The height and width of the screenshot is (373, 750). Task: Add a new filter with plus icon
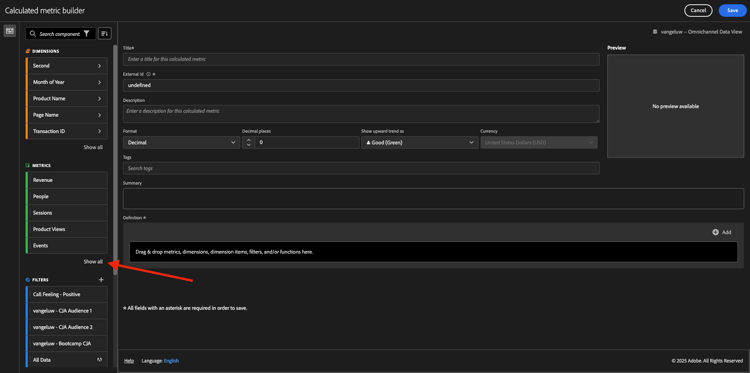[x=101, y=280]
